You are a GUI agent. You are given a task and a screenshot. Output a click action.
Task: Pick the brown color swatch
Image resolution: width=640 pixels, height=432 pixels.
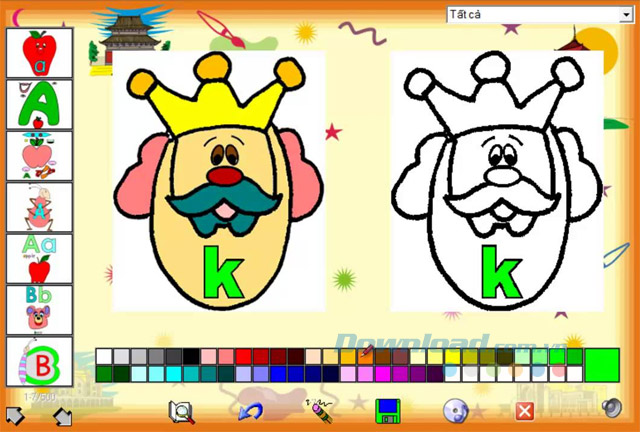pos(383,356)
